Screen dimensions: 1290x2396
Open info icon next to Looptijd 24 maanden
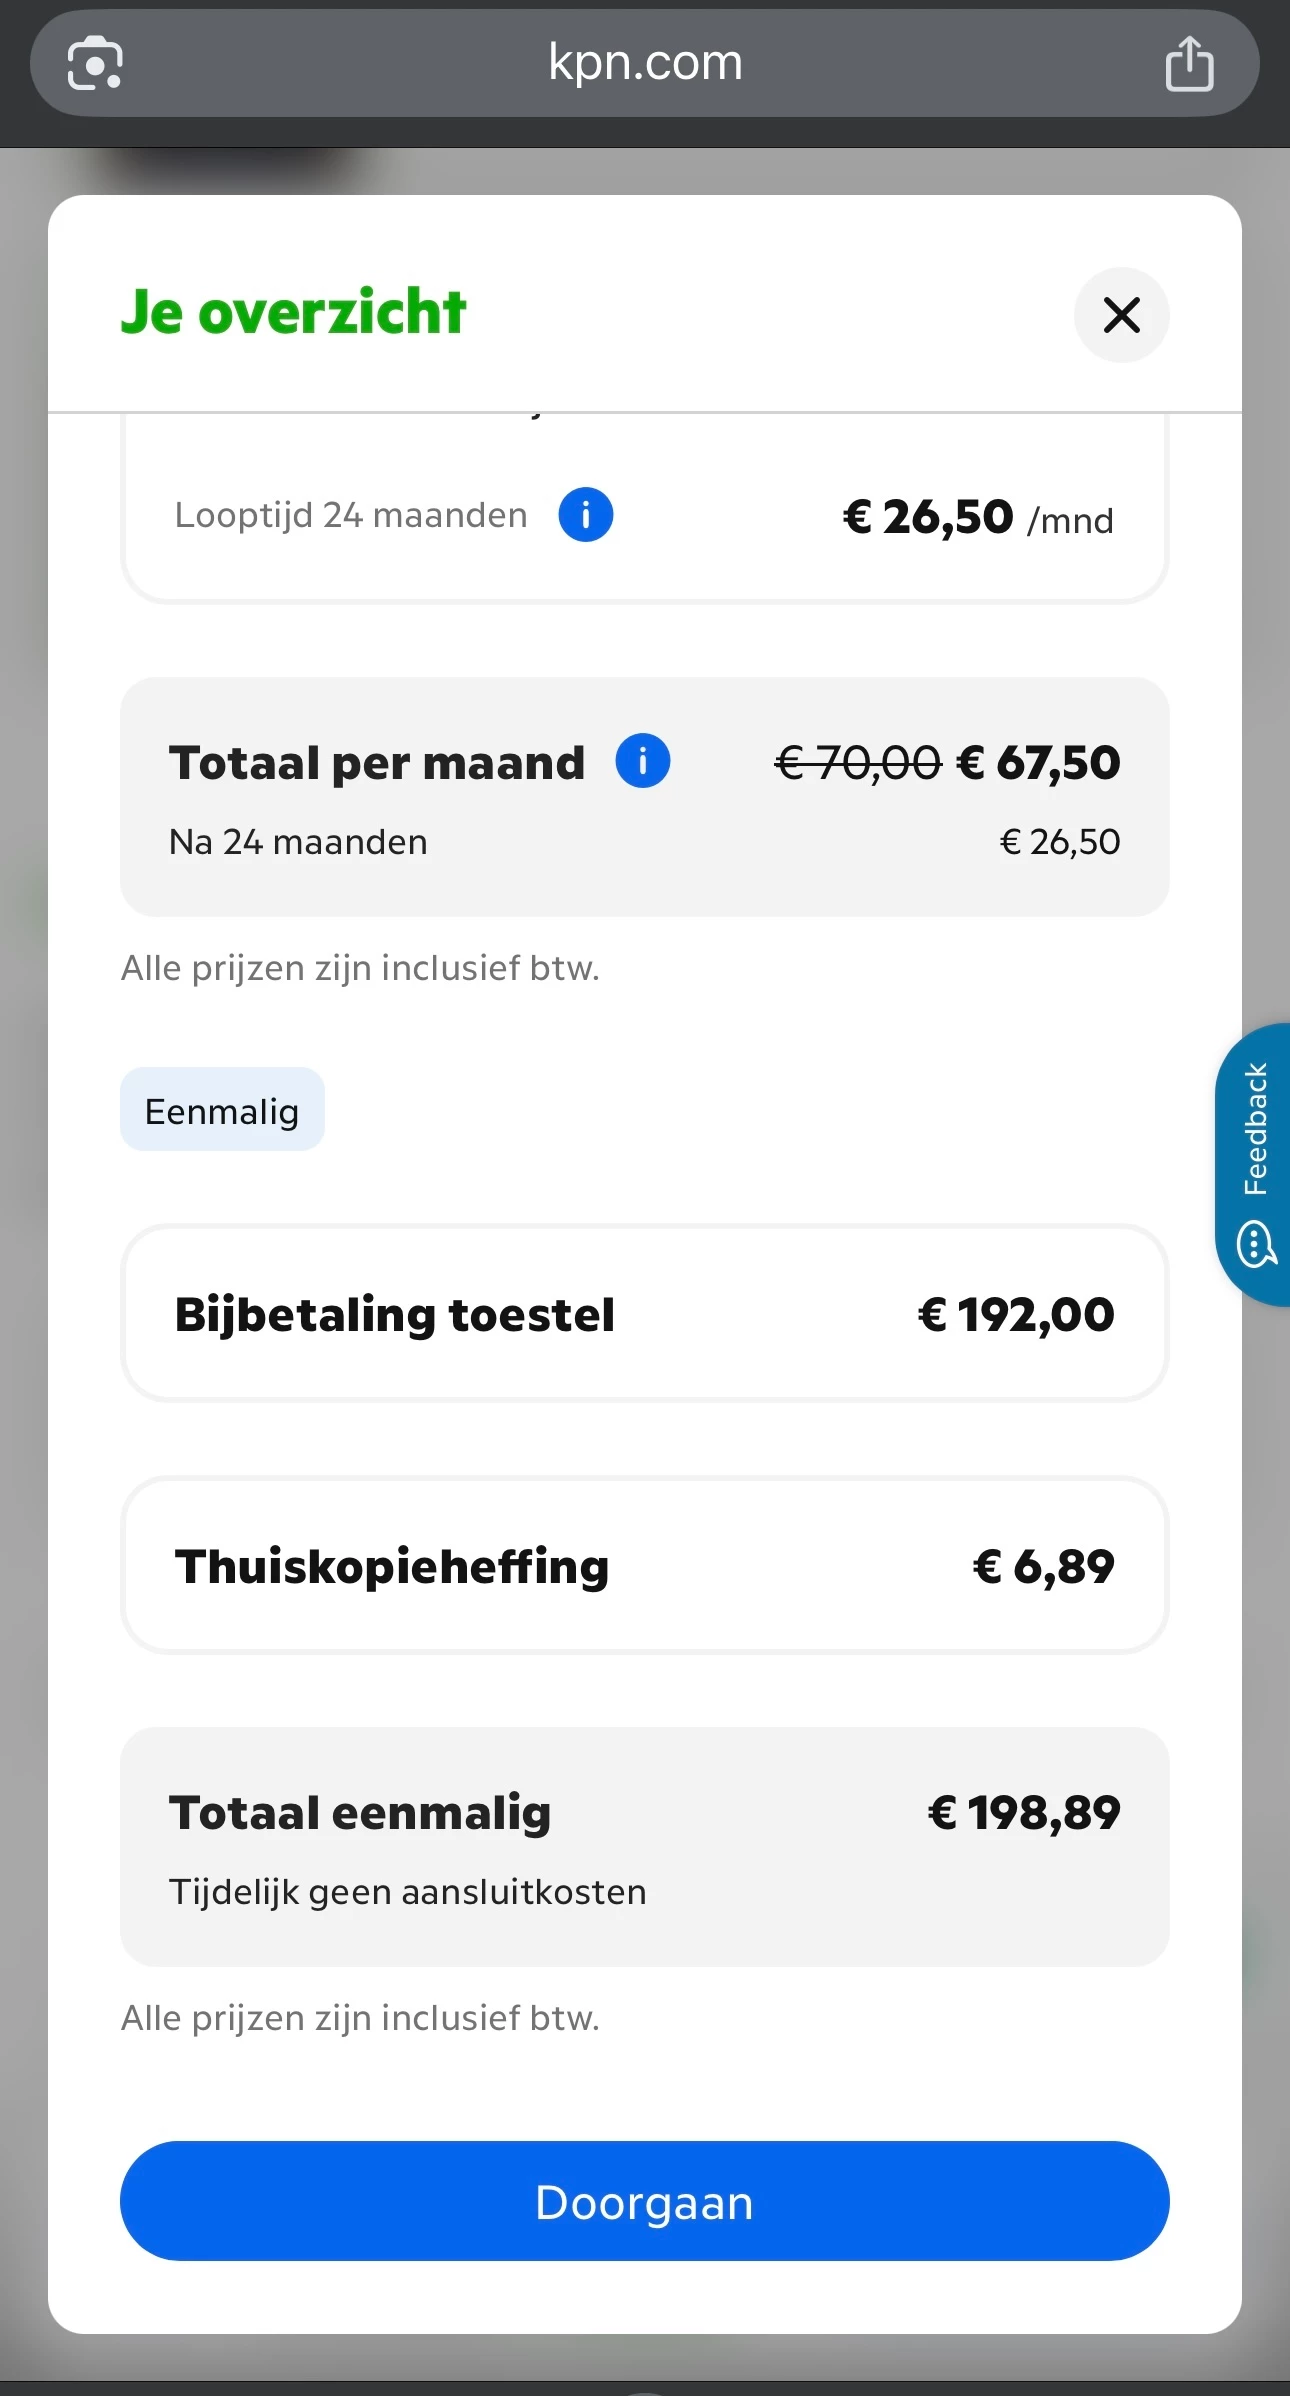[x=585, y=515]
